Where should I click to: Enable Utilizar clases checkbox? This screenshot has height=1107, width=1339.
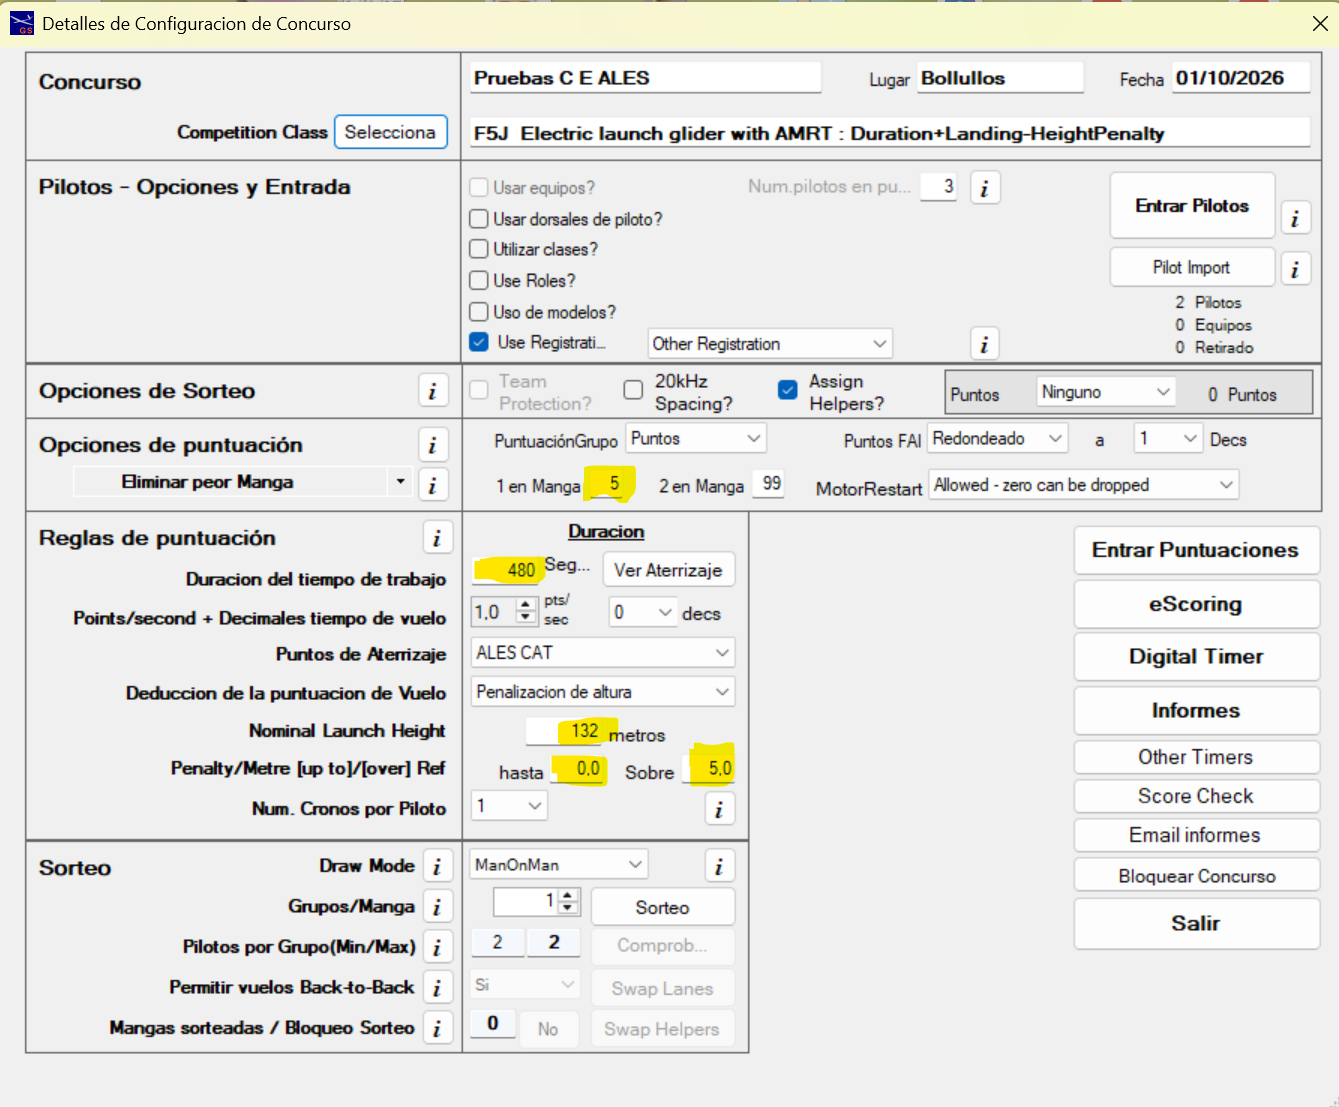[479, 249]
